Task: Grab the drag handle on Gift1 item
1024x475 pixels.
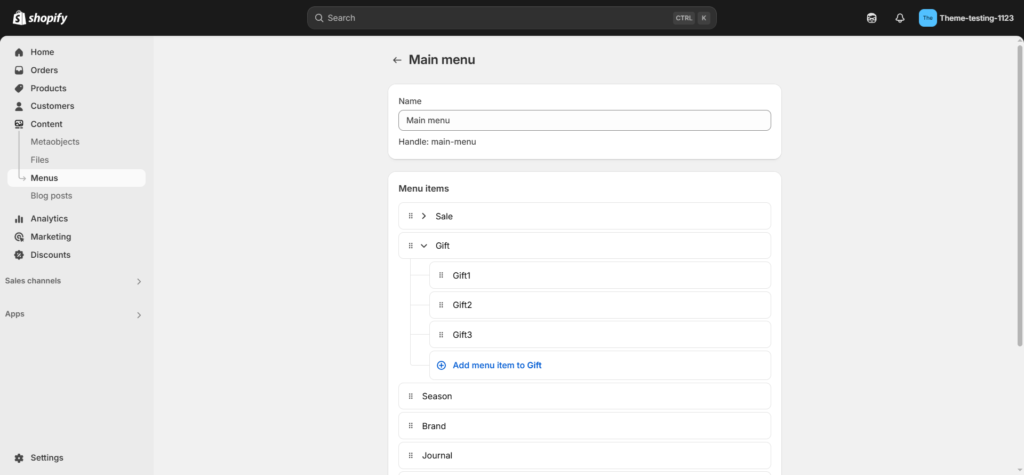Action: tap(441, 275)
